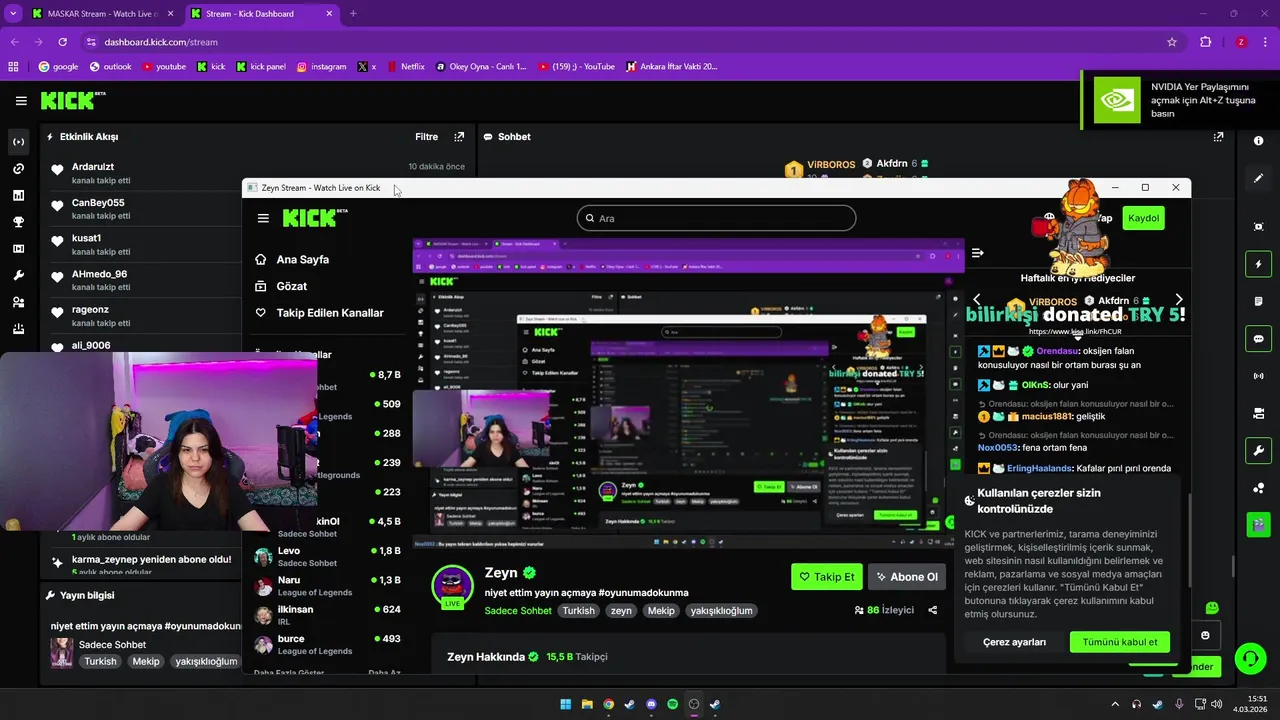Open the analytics bar-chart icon in dashboard sidebar
Image resolution: width=1280 pixels, height=720 pixels.
18,195
